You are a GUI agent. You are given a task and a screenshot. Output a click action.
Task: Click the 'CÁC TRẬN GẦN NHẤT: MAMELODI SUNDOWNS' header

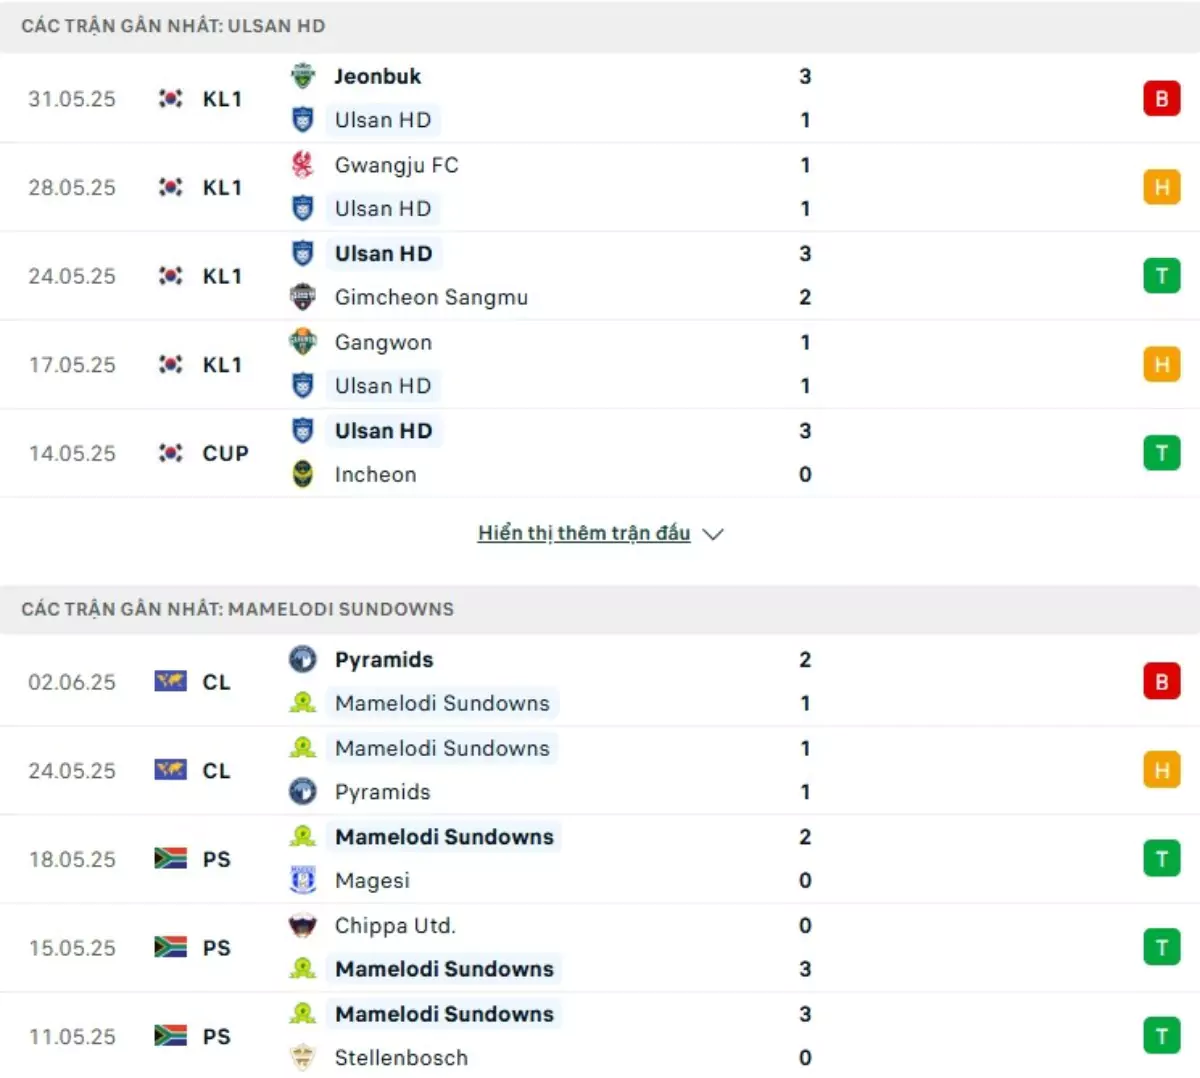point(237,609)
